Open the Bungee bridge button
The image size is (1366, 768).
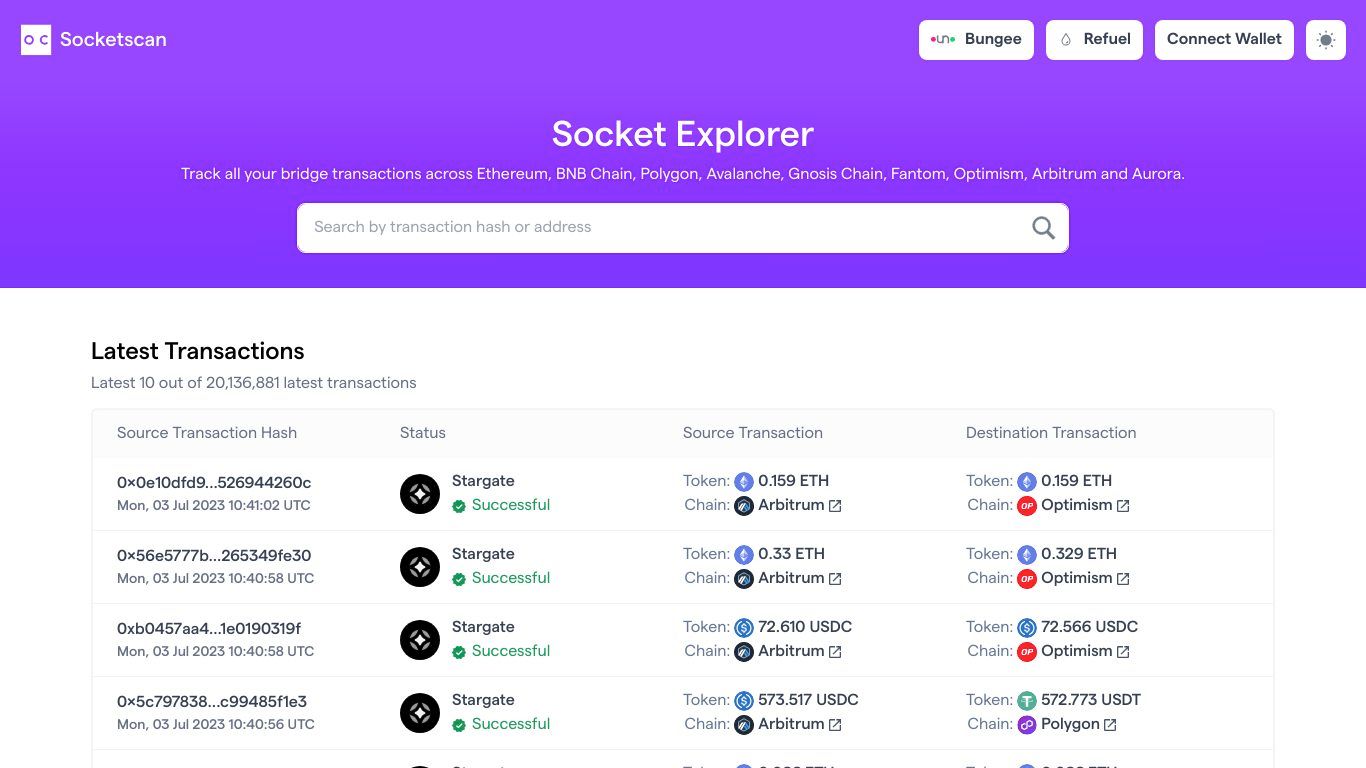(976, 40)
